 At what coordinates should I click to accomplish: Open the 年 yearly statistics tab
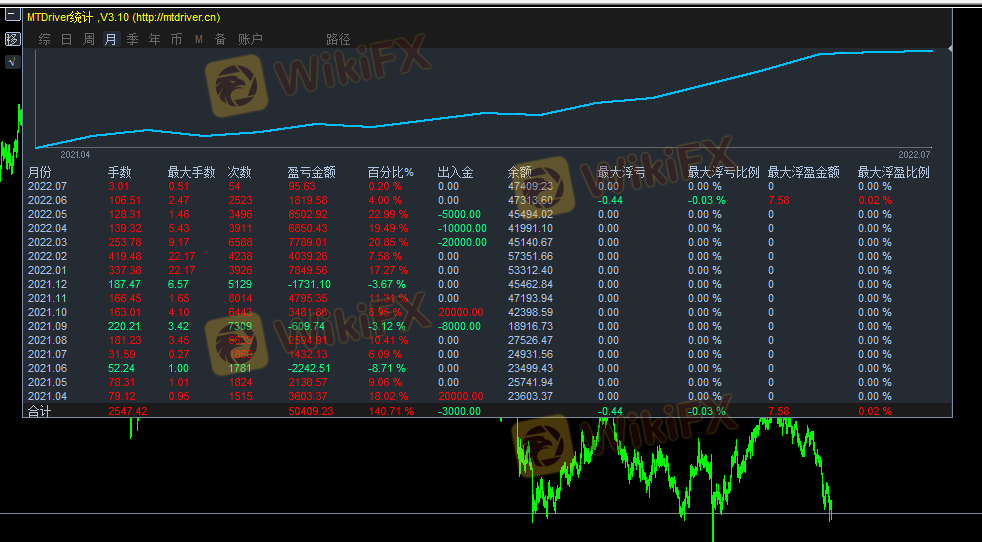[154, 39]
